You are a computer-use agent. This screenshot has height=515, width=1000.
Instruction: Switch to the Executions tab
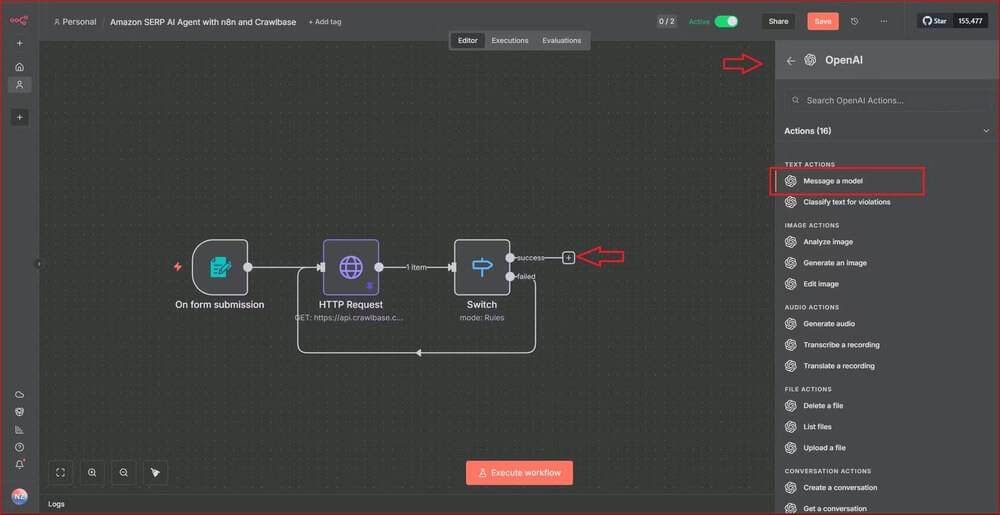click(509, 41)
